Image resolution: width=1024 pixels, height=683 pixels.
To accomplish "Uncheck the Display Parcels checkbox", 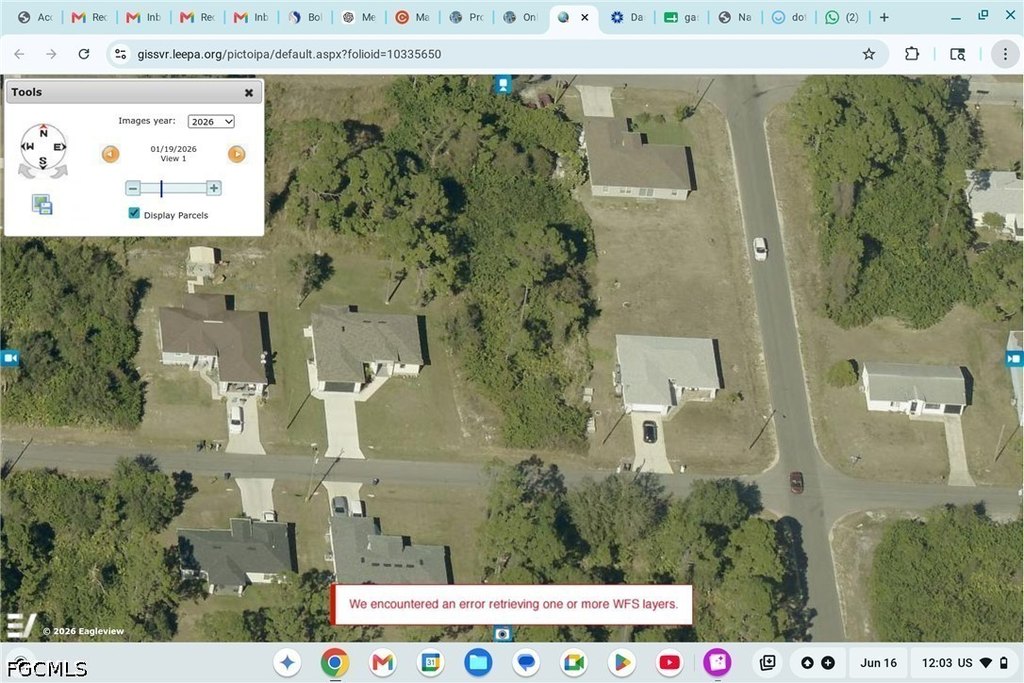I will (134, 214).
